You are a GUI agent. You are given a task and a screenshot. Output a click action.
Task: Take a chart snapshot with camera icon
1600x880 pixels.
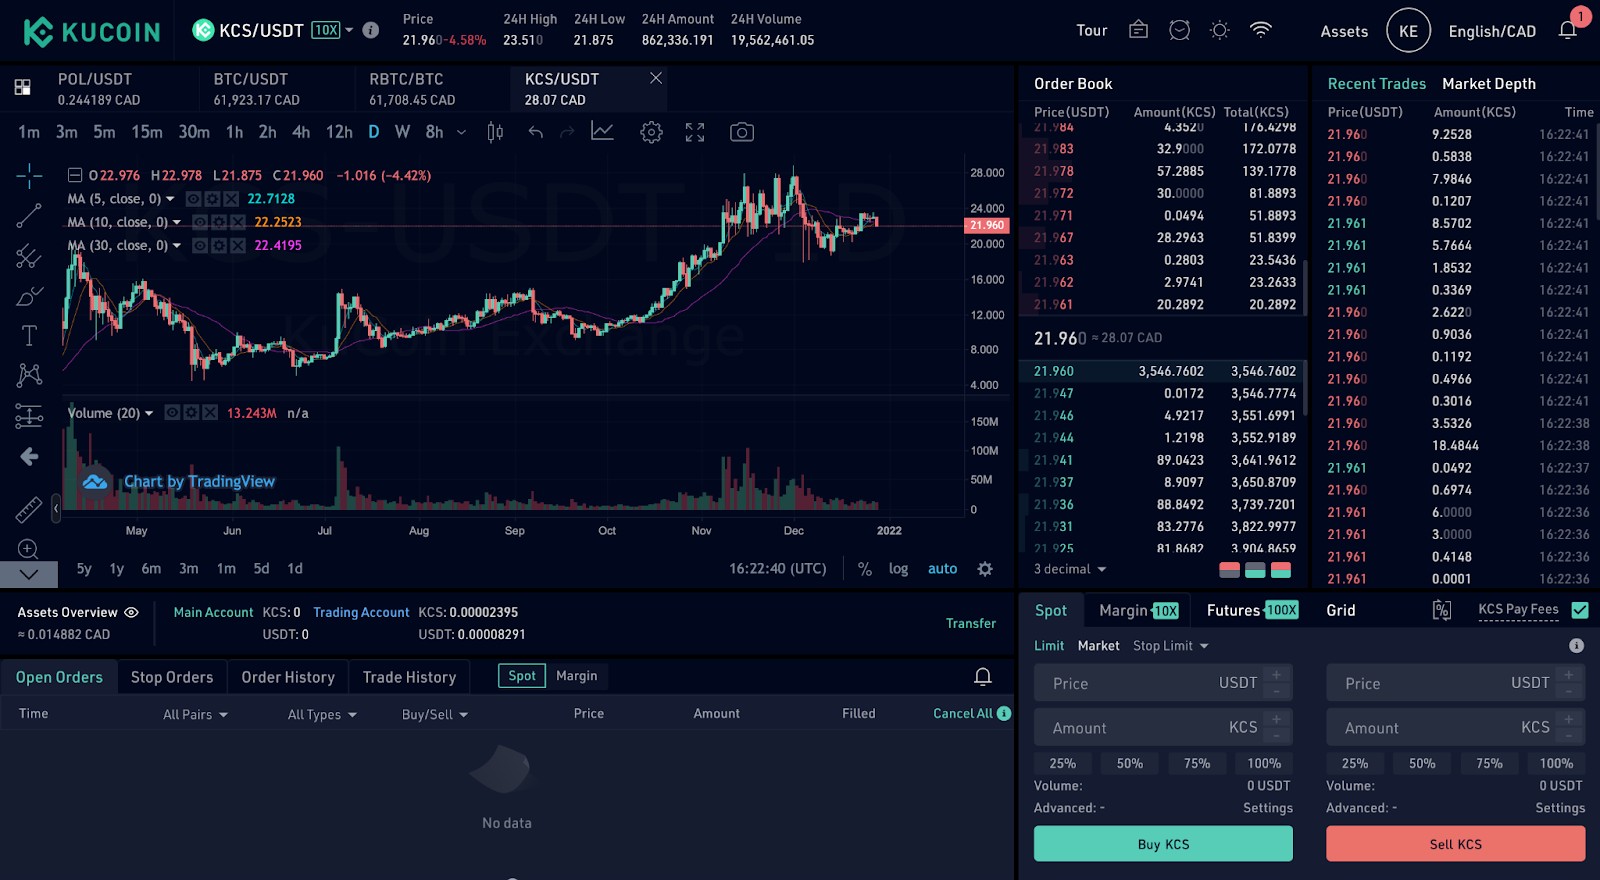(x=741, y=132)
